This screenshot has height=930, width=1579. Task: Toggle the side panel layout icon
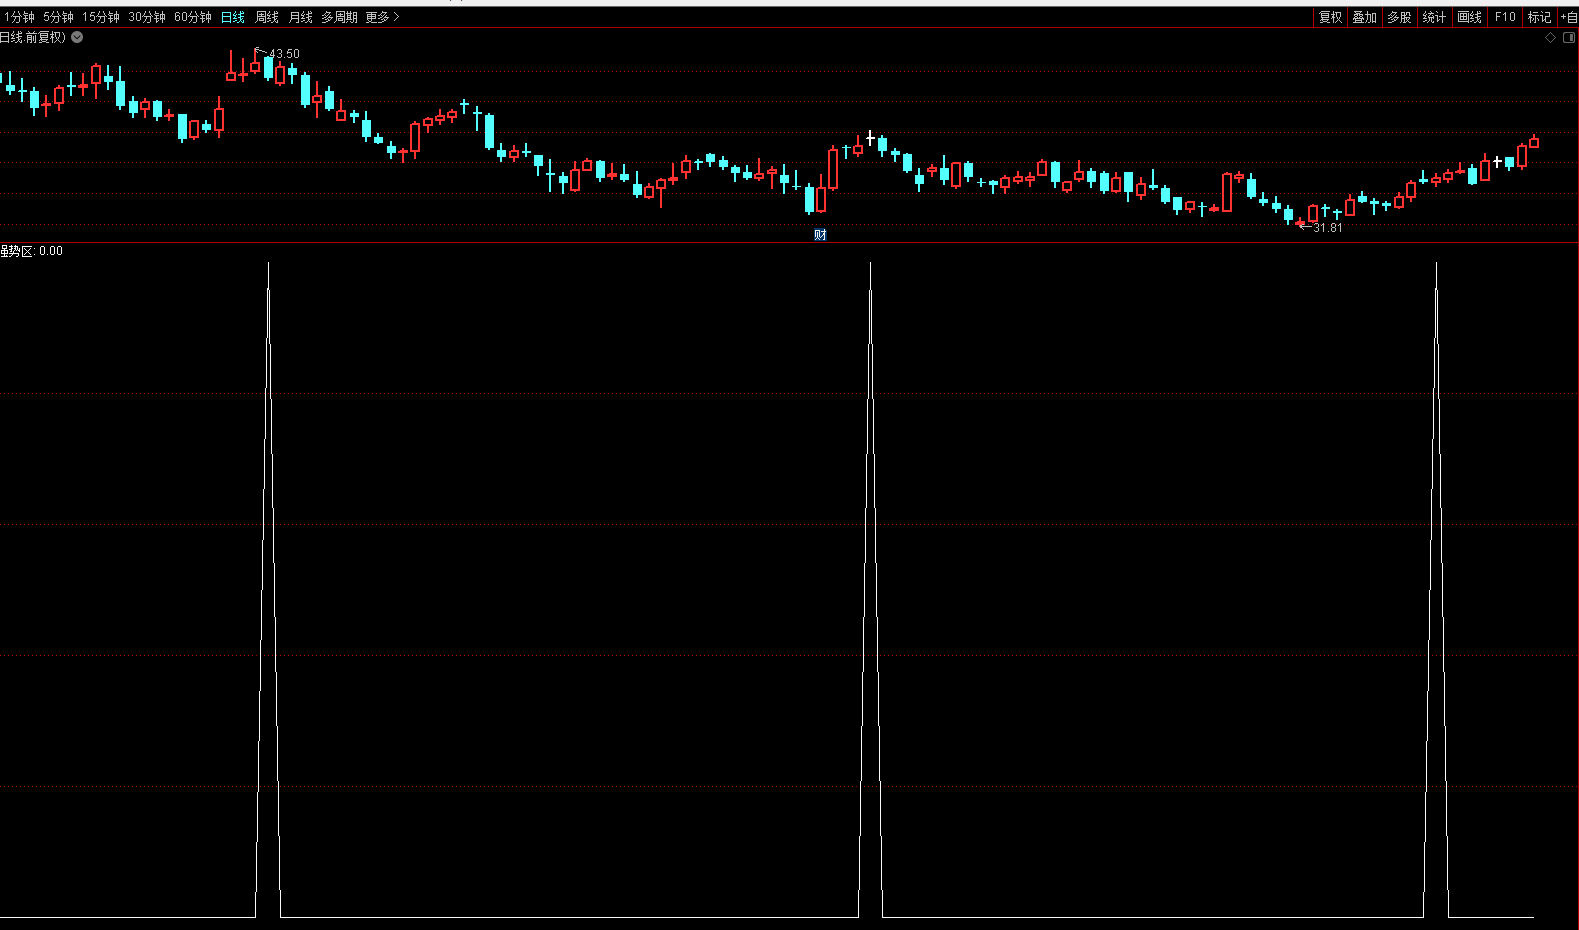[x=1568, y=38]
